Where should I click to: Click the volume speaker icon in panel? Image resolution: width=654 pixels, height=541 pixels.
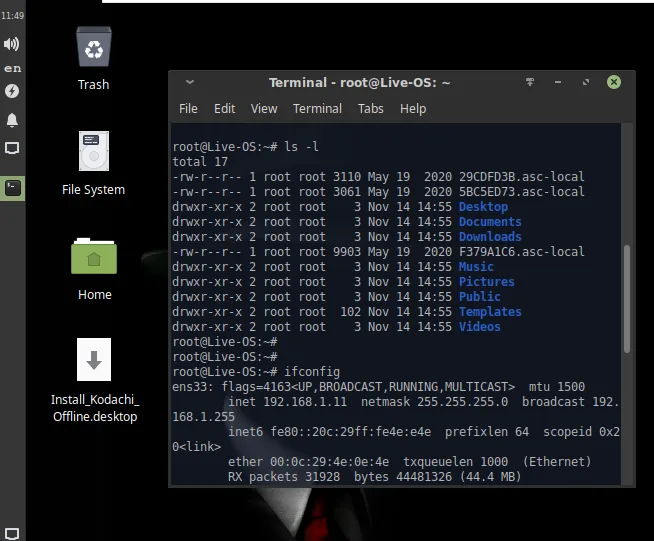pyautogui.click(x=12, y=44)
